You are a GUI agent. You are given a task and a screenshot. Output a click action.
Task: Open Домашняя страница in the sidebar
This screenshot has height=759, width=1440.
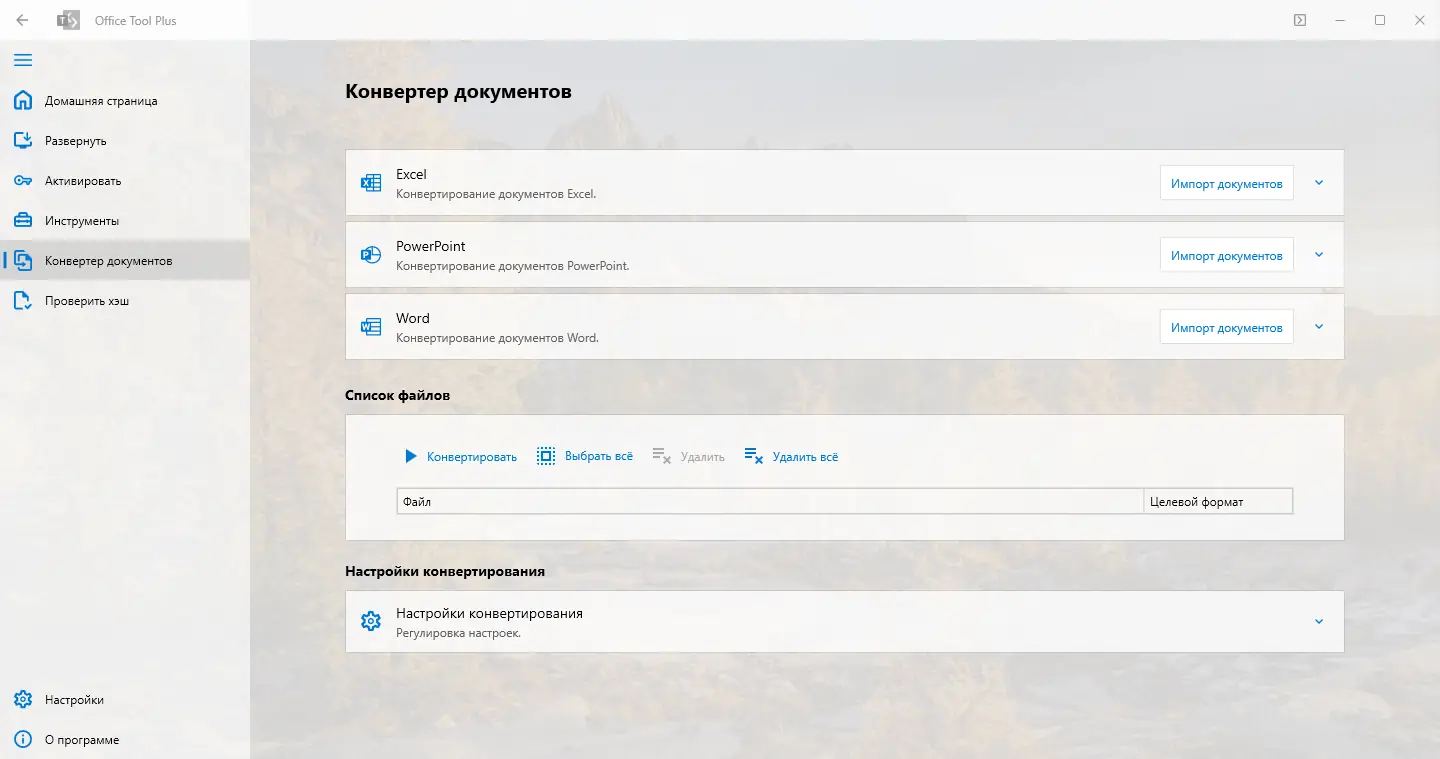[x=125, y=101]
